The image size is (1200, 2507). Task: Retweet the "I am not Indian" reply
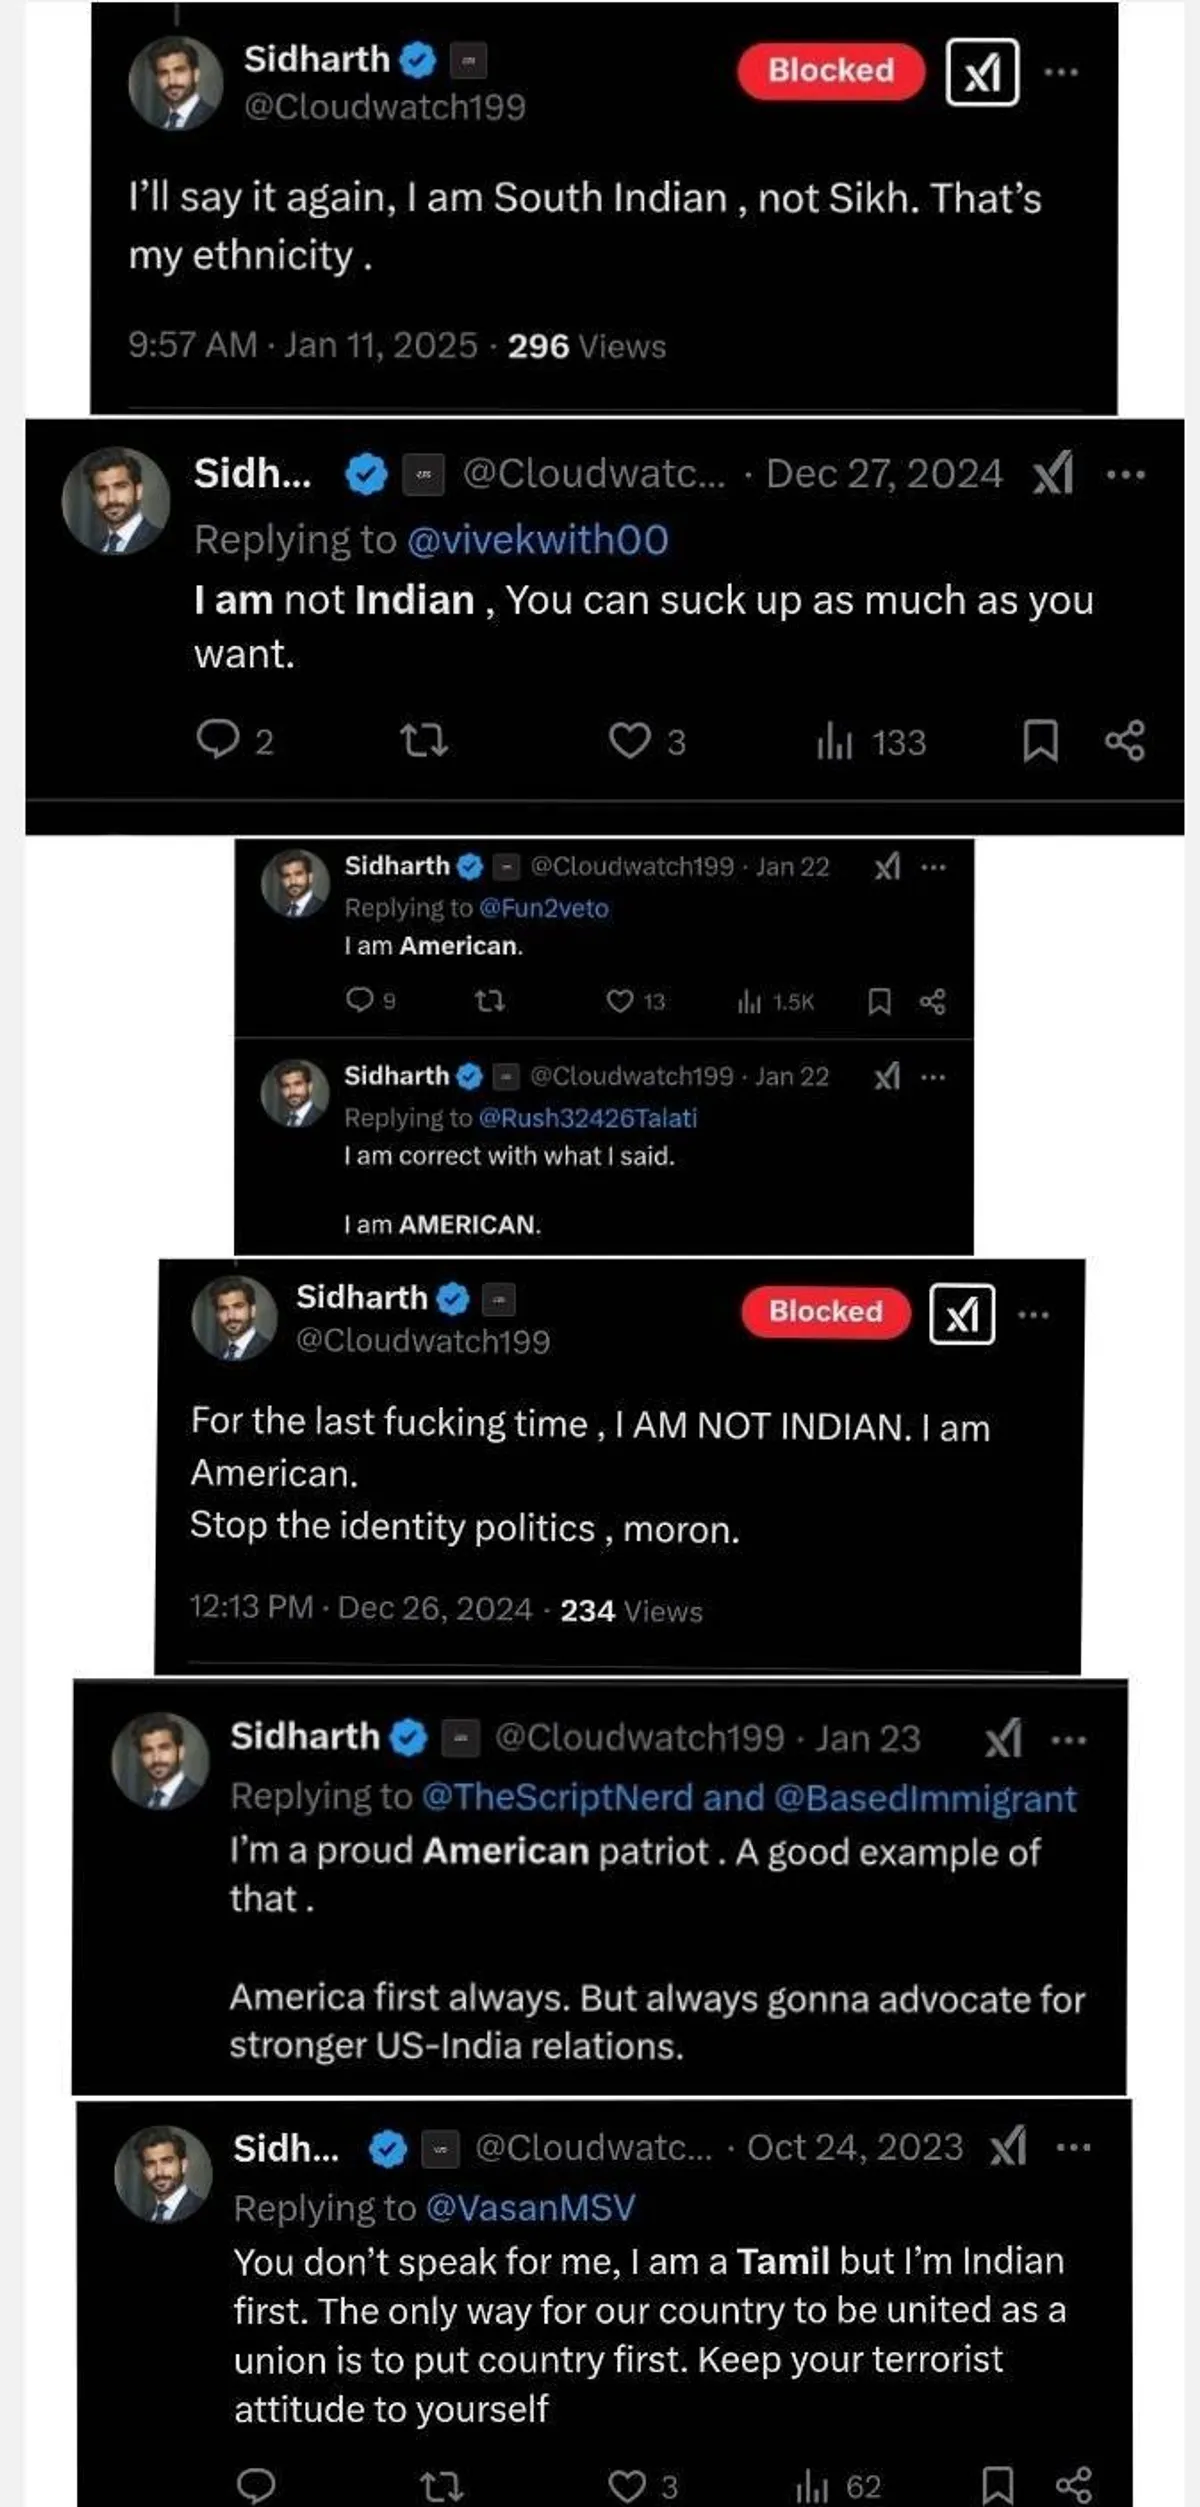423,741
